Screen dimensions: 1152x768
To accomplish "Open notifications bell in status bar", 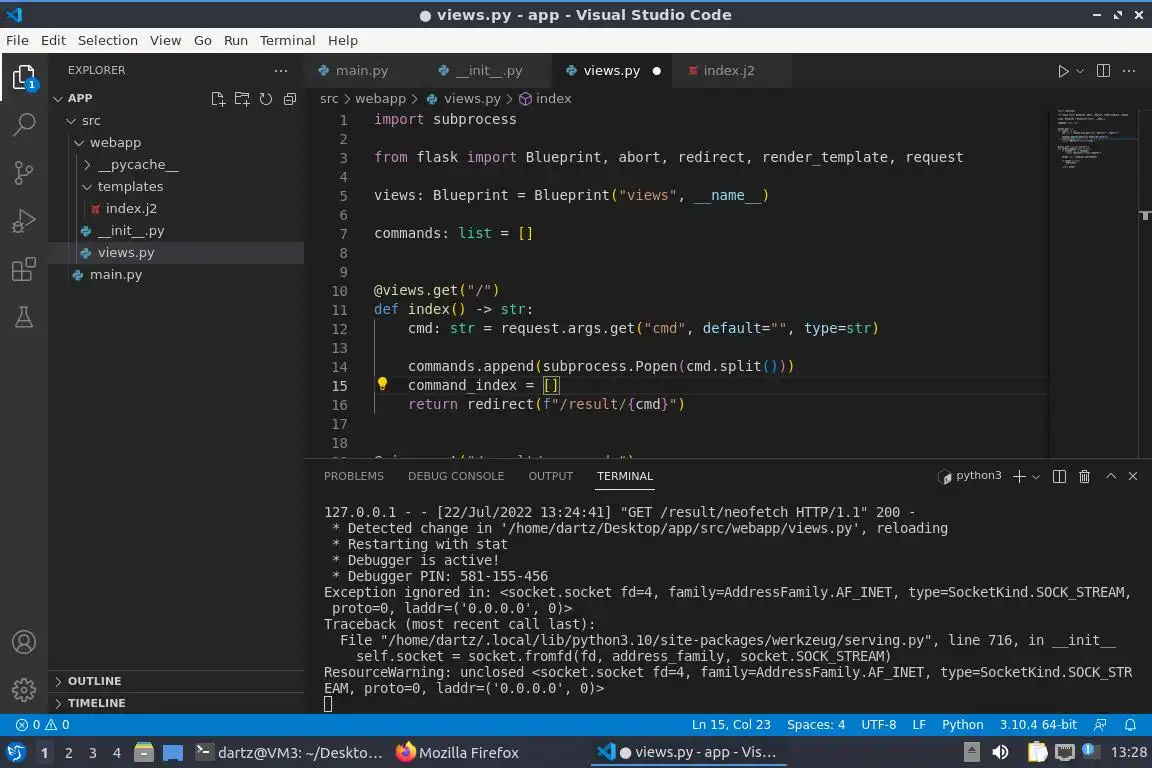I will (x=1130, y=725).
